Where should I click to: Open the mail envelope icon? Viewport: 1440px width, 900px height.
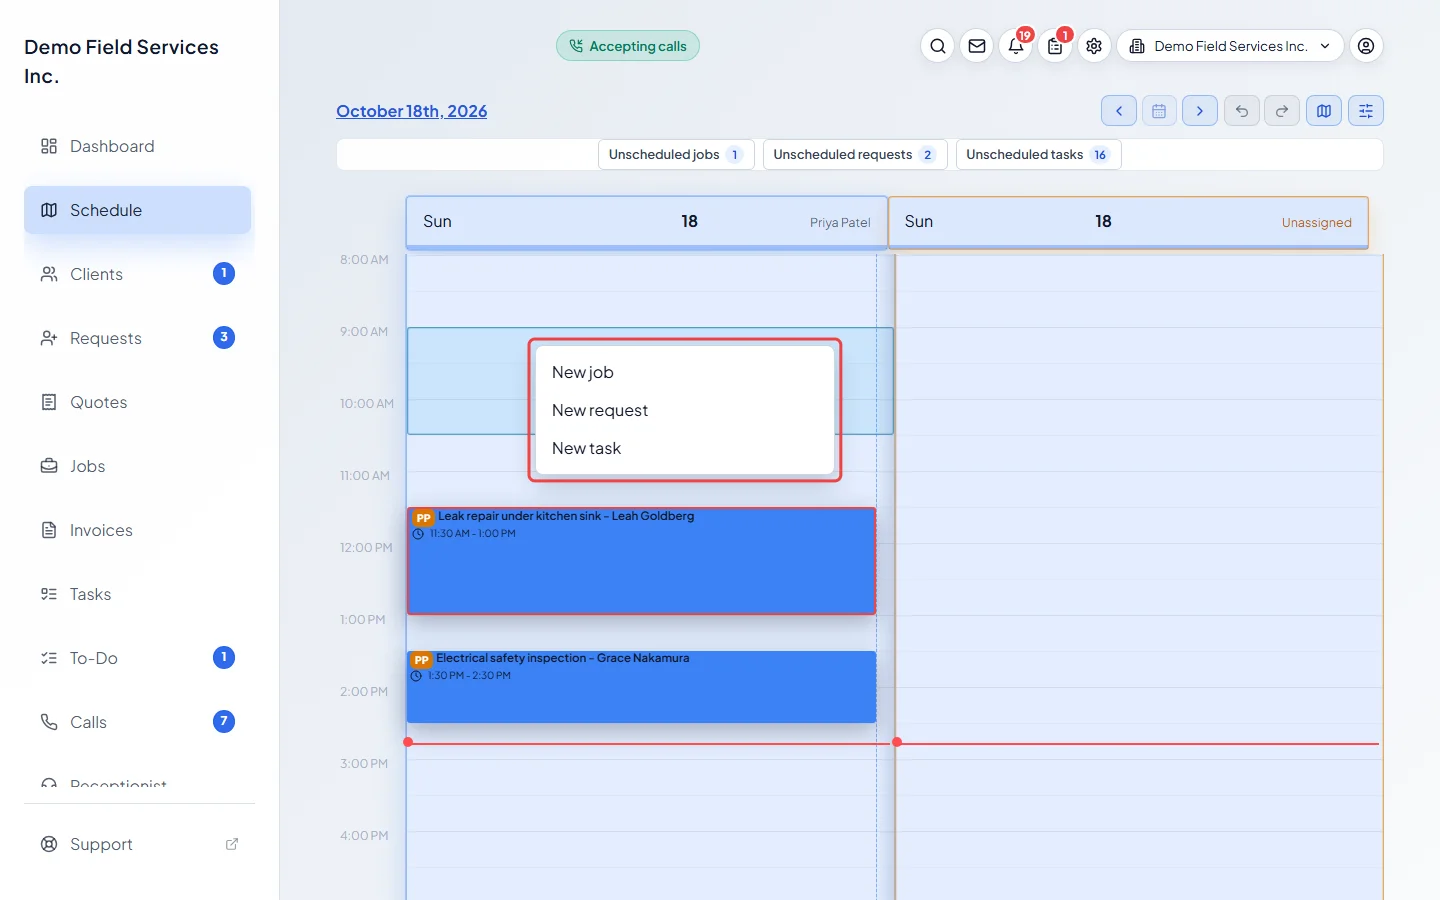coord(977,46)
